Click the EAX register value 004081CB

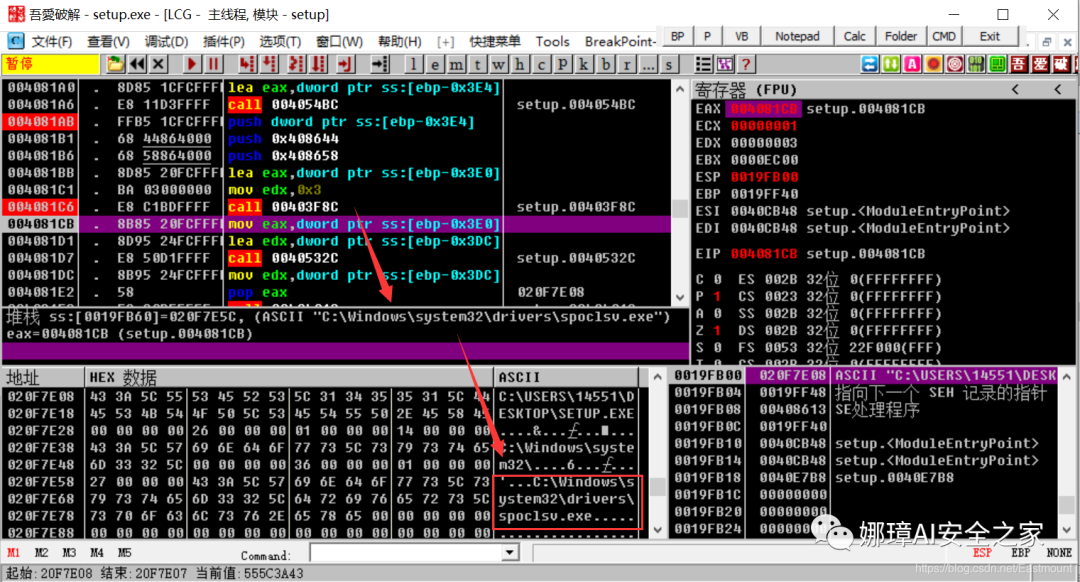pos(764,109)
